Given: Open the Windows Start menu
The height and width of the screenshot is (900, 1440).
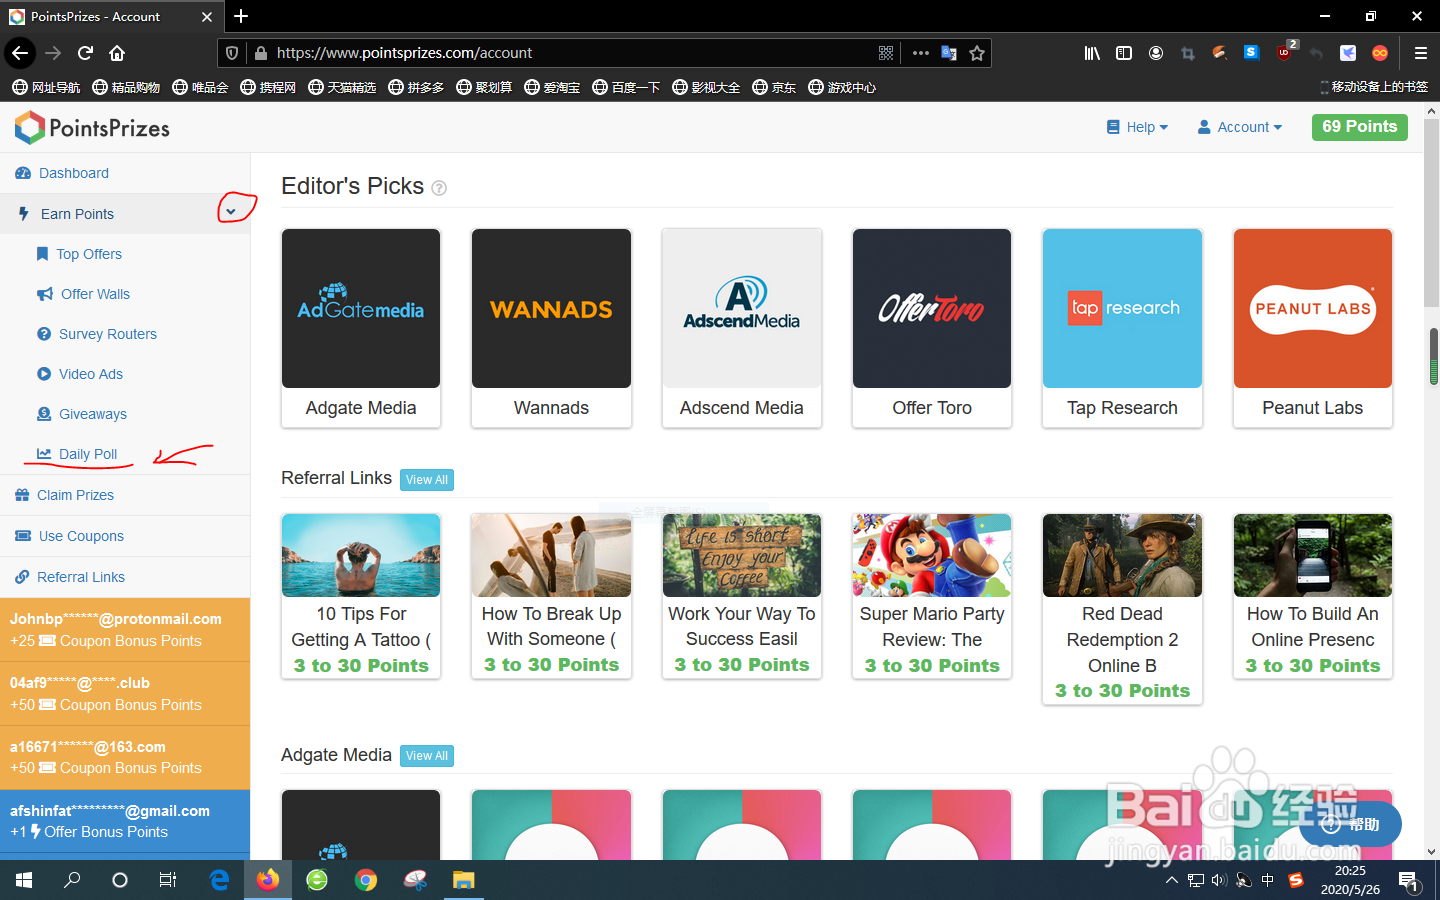Looking at the screenshot, I should [x=24, y=880].
